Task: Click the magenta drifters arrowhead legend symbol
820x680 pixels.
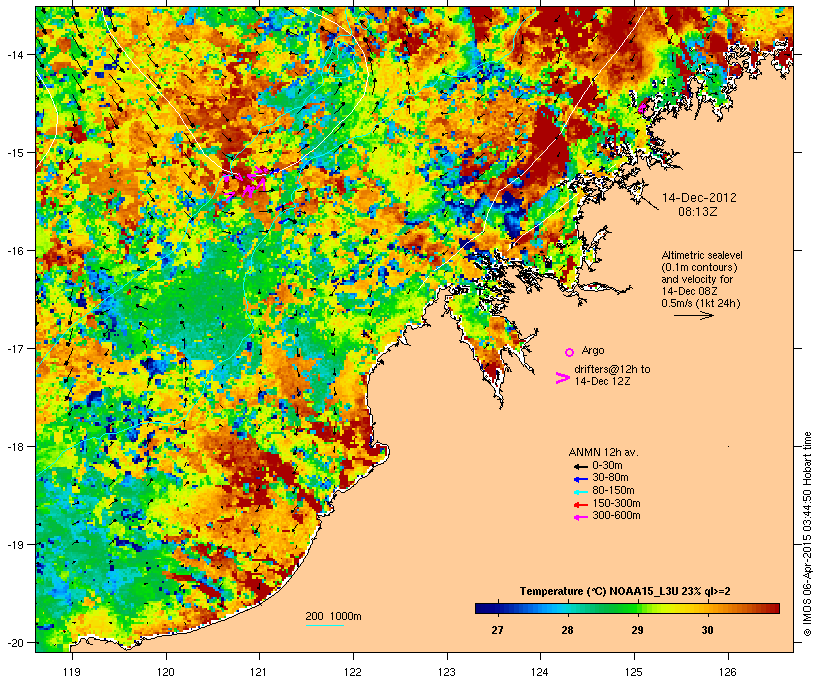Action: click(563, 378)
